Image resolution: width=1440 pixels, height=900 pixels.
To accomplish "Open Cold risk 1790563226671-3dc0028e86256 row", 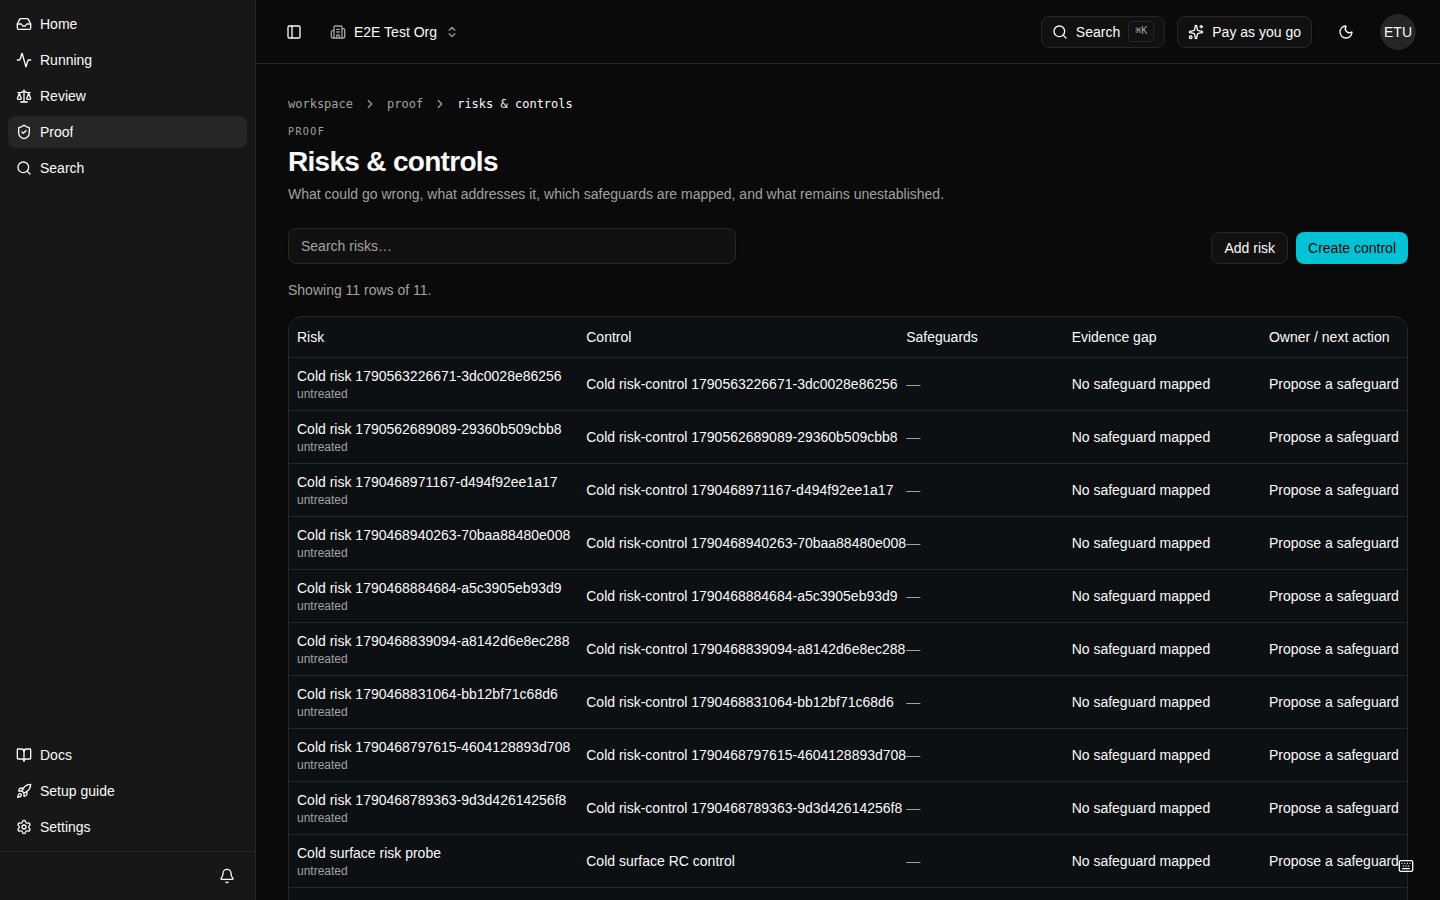I will [847, 384].
